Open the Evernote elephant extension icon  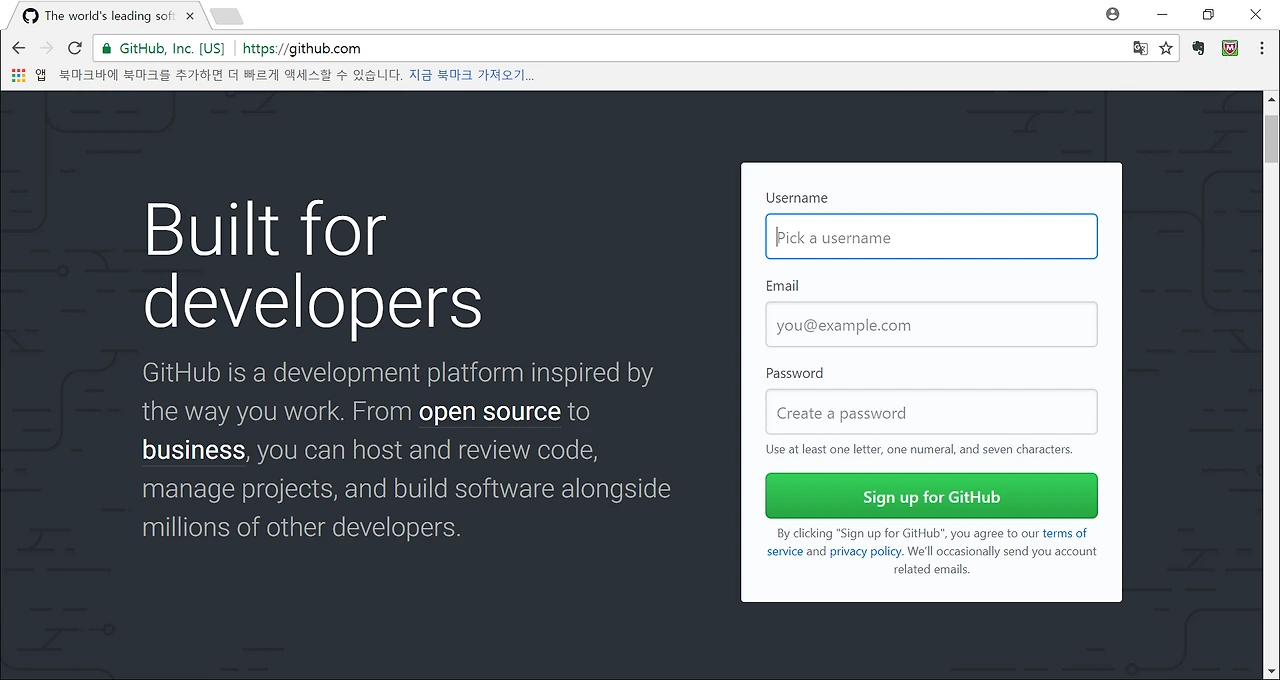click(1199, 48)
